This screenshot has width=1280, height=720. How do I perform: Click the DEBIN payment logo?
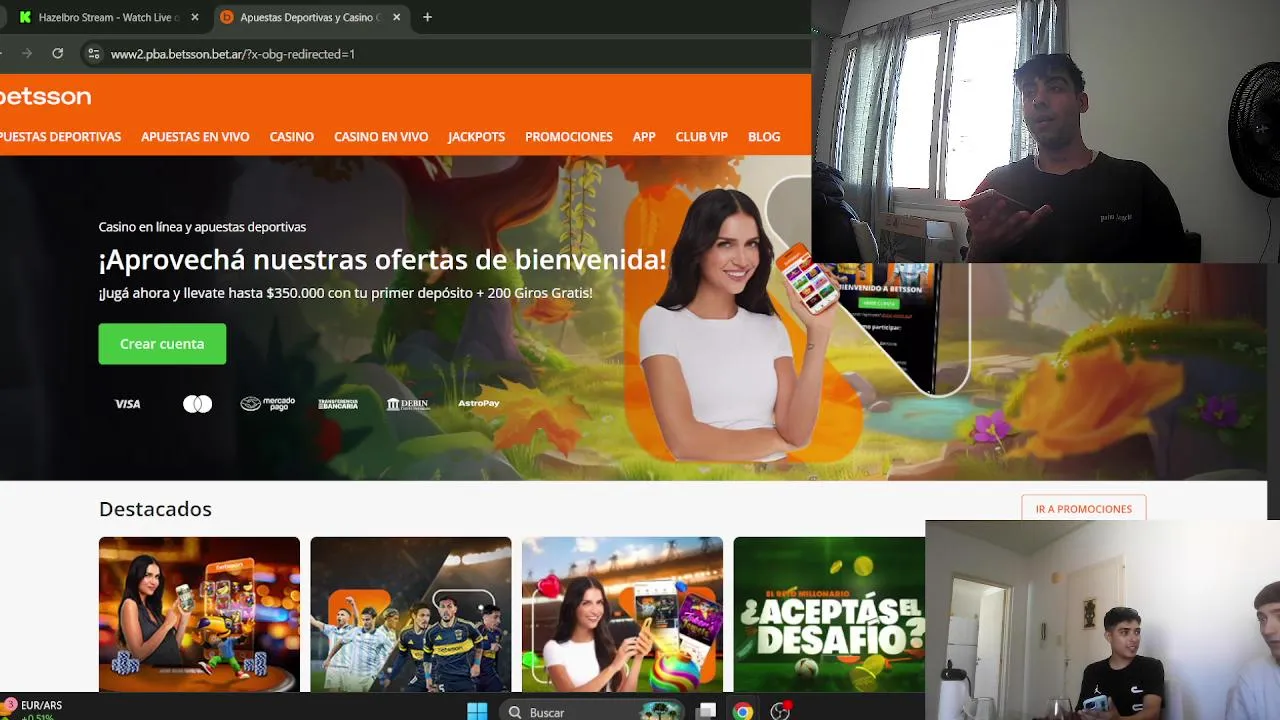pyautogui.click(x=408, y=404)
